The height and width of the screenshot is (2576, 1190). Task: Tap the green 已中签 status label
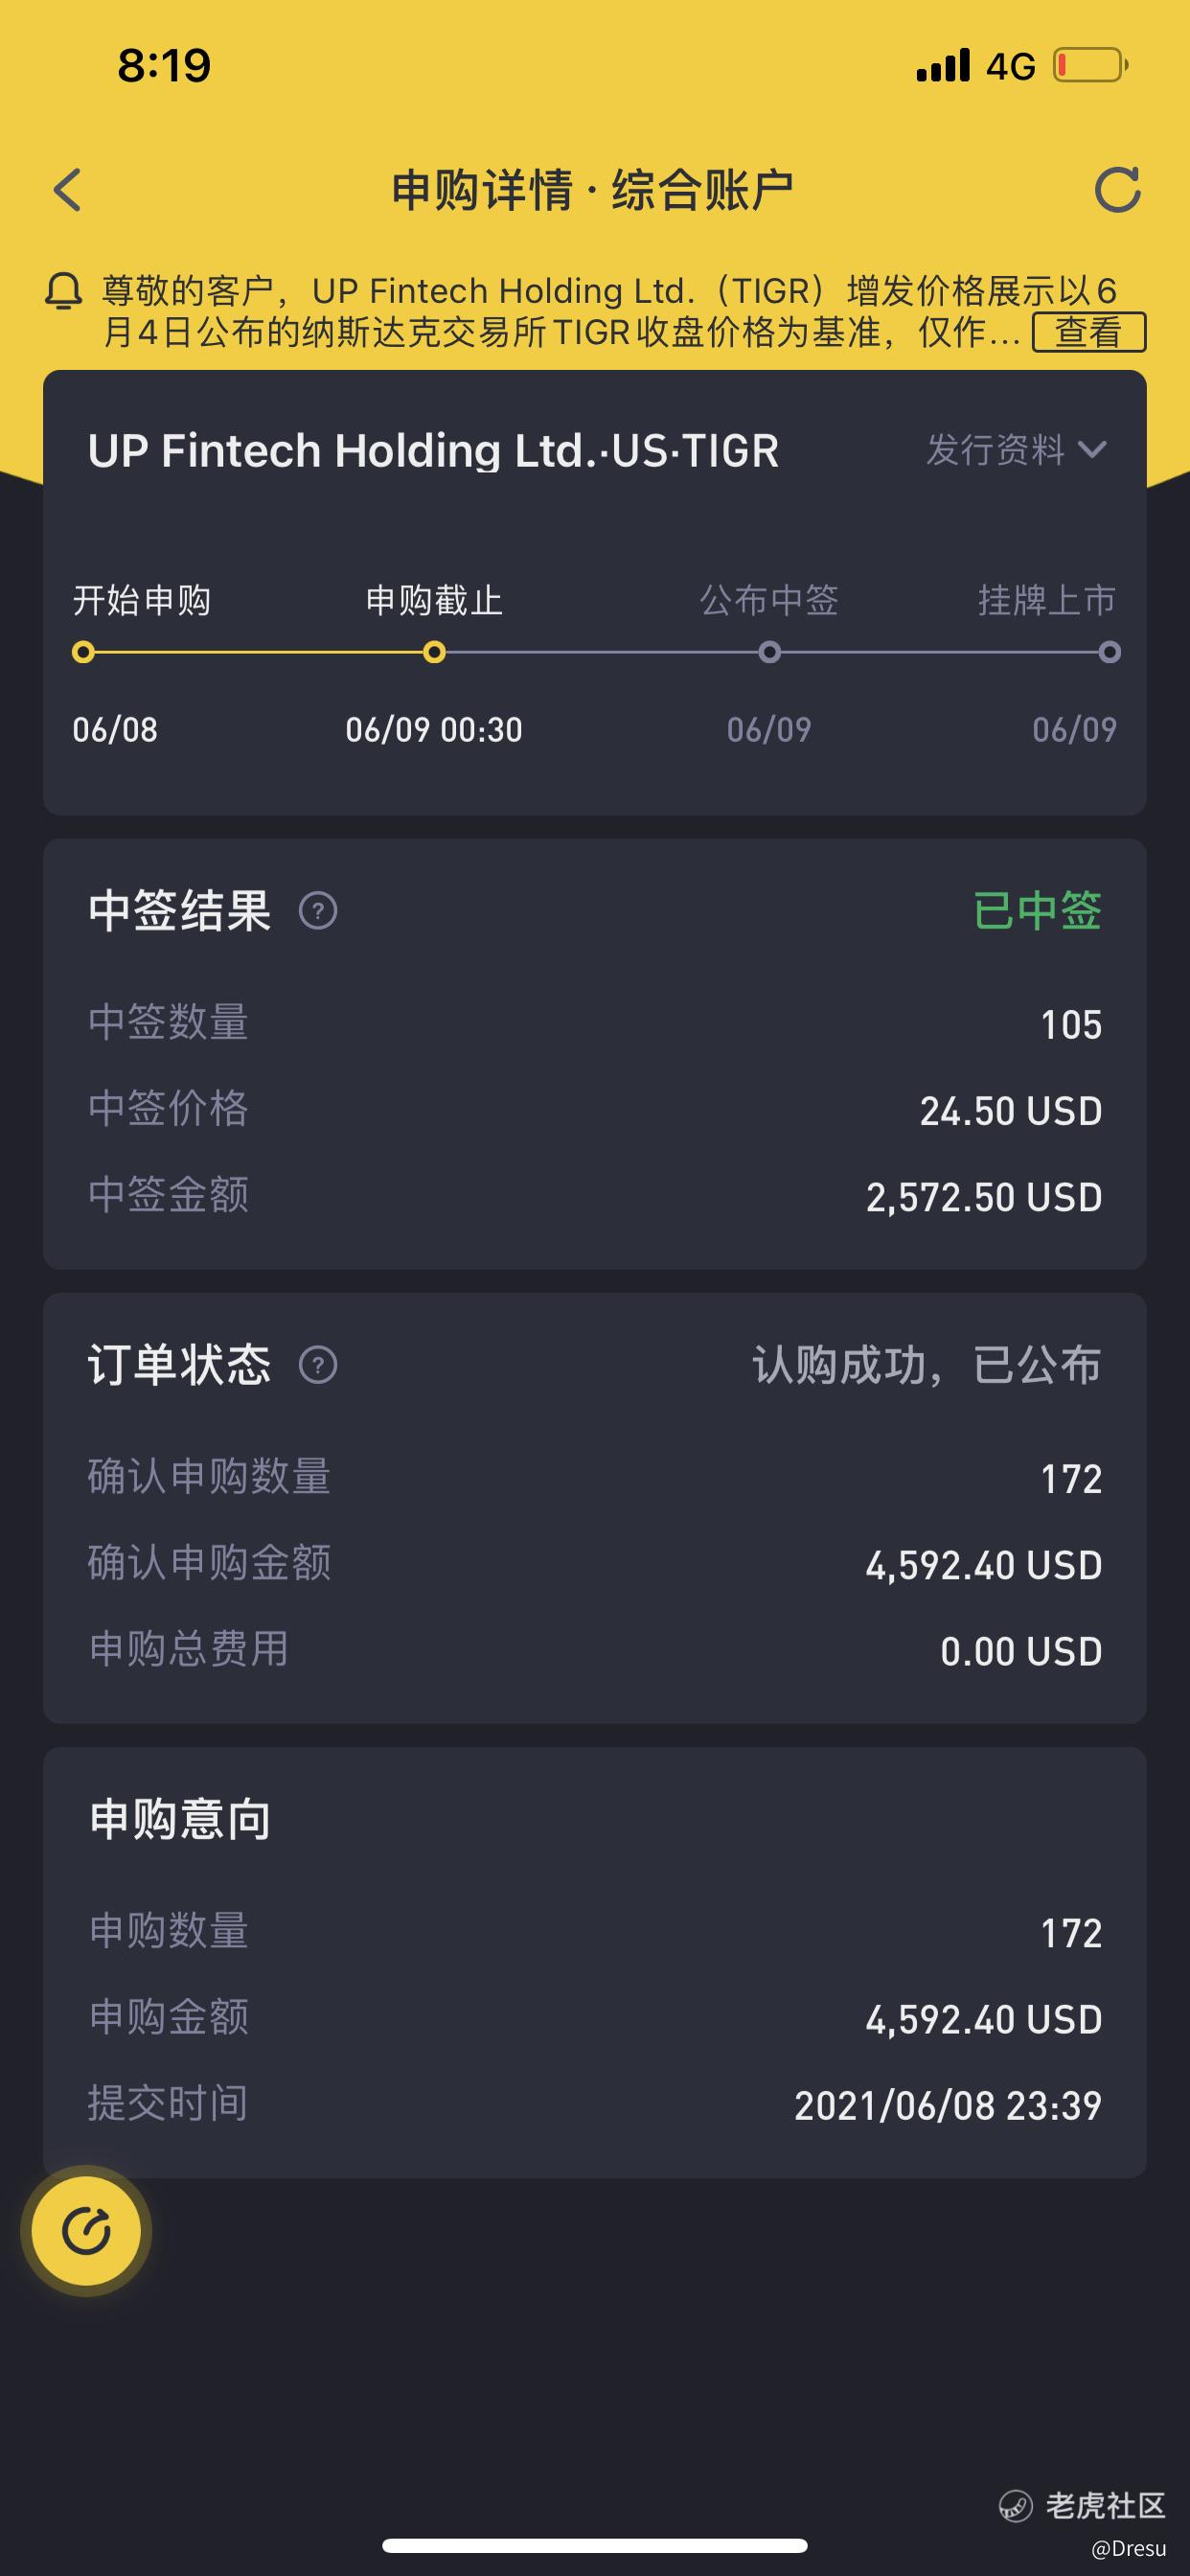tap(1037, 911)
